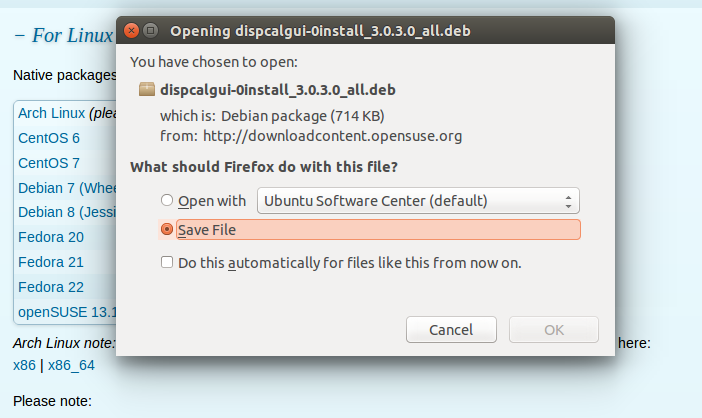Image resolution: width=702 pixels, height=418 pixels.
Task: Cancel the file download dialog
Action: [451, 330]
